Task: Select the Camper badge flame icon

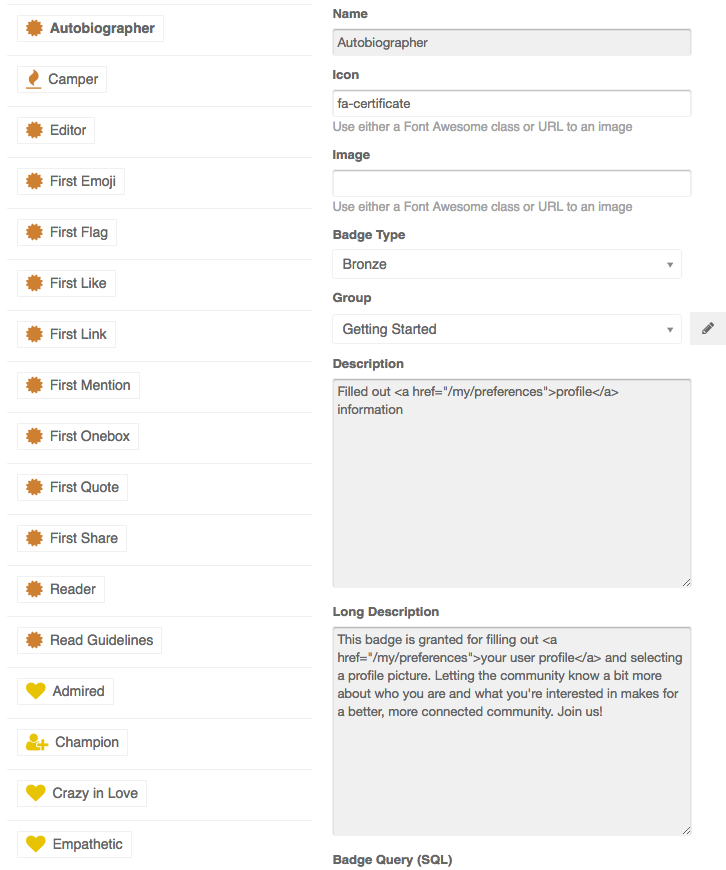Action: click(x=34, y=79)
